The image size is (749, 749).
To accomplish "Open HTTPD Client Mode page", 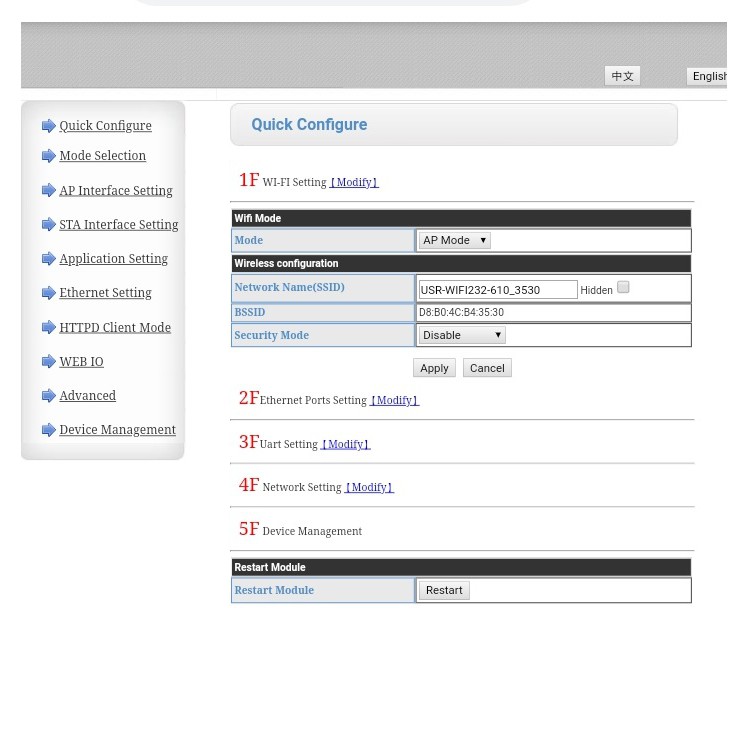I will point(114,328).
